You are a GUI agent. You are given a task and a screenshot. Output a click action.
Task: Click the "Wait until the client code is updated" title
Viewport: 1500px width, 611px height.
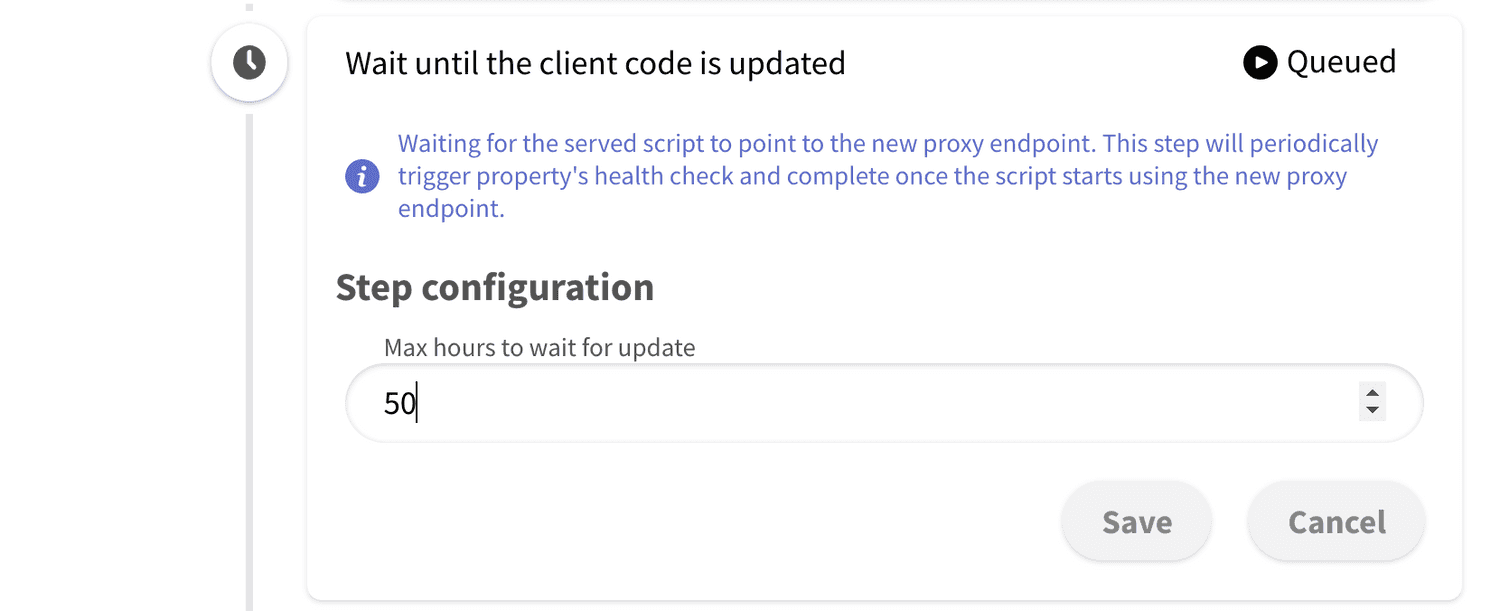(595, 63)
